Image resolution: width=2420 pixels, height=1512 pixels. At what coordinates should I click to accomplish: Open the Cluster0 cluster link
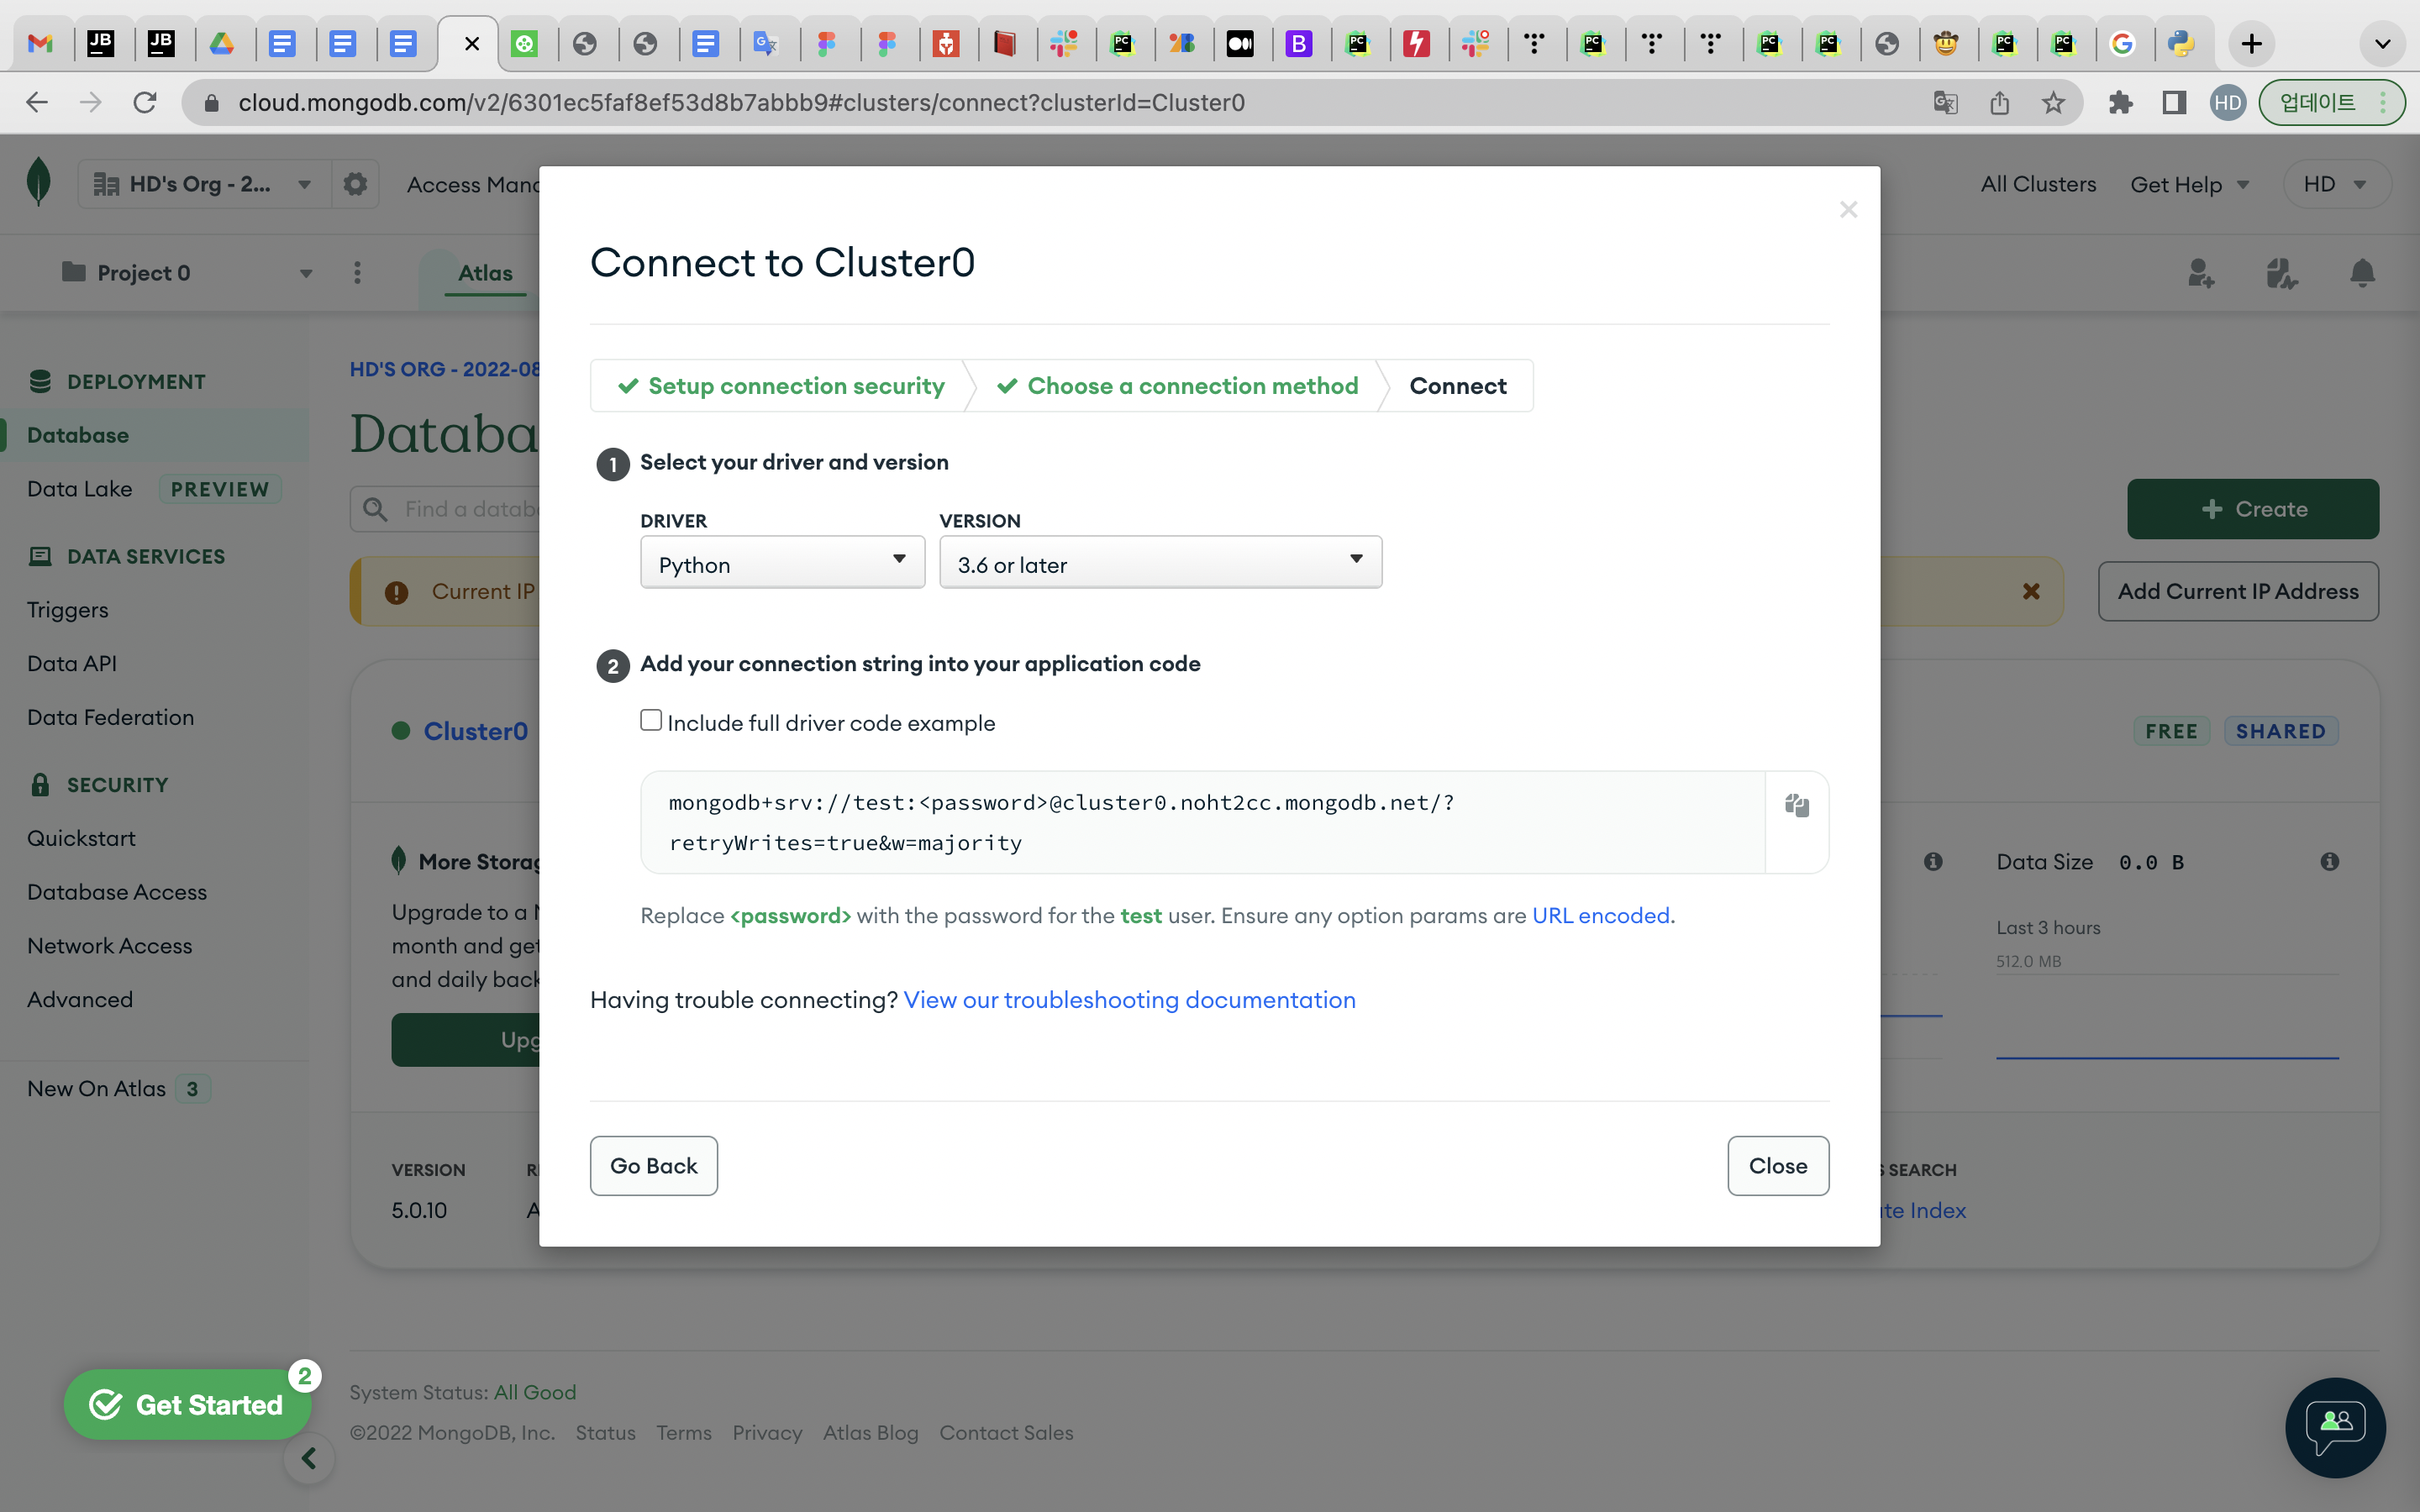point(475,731)
